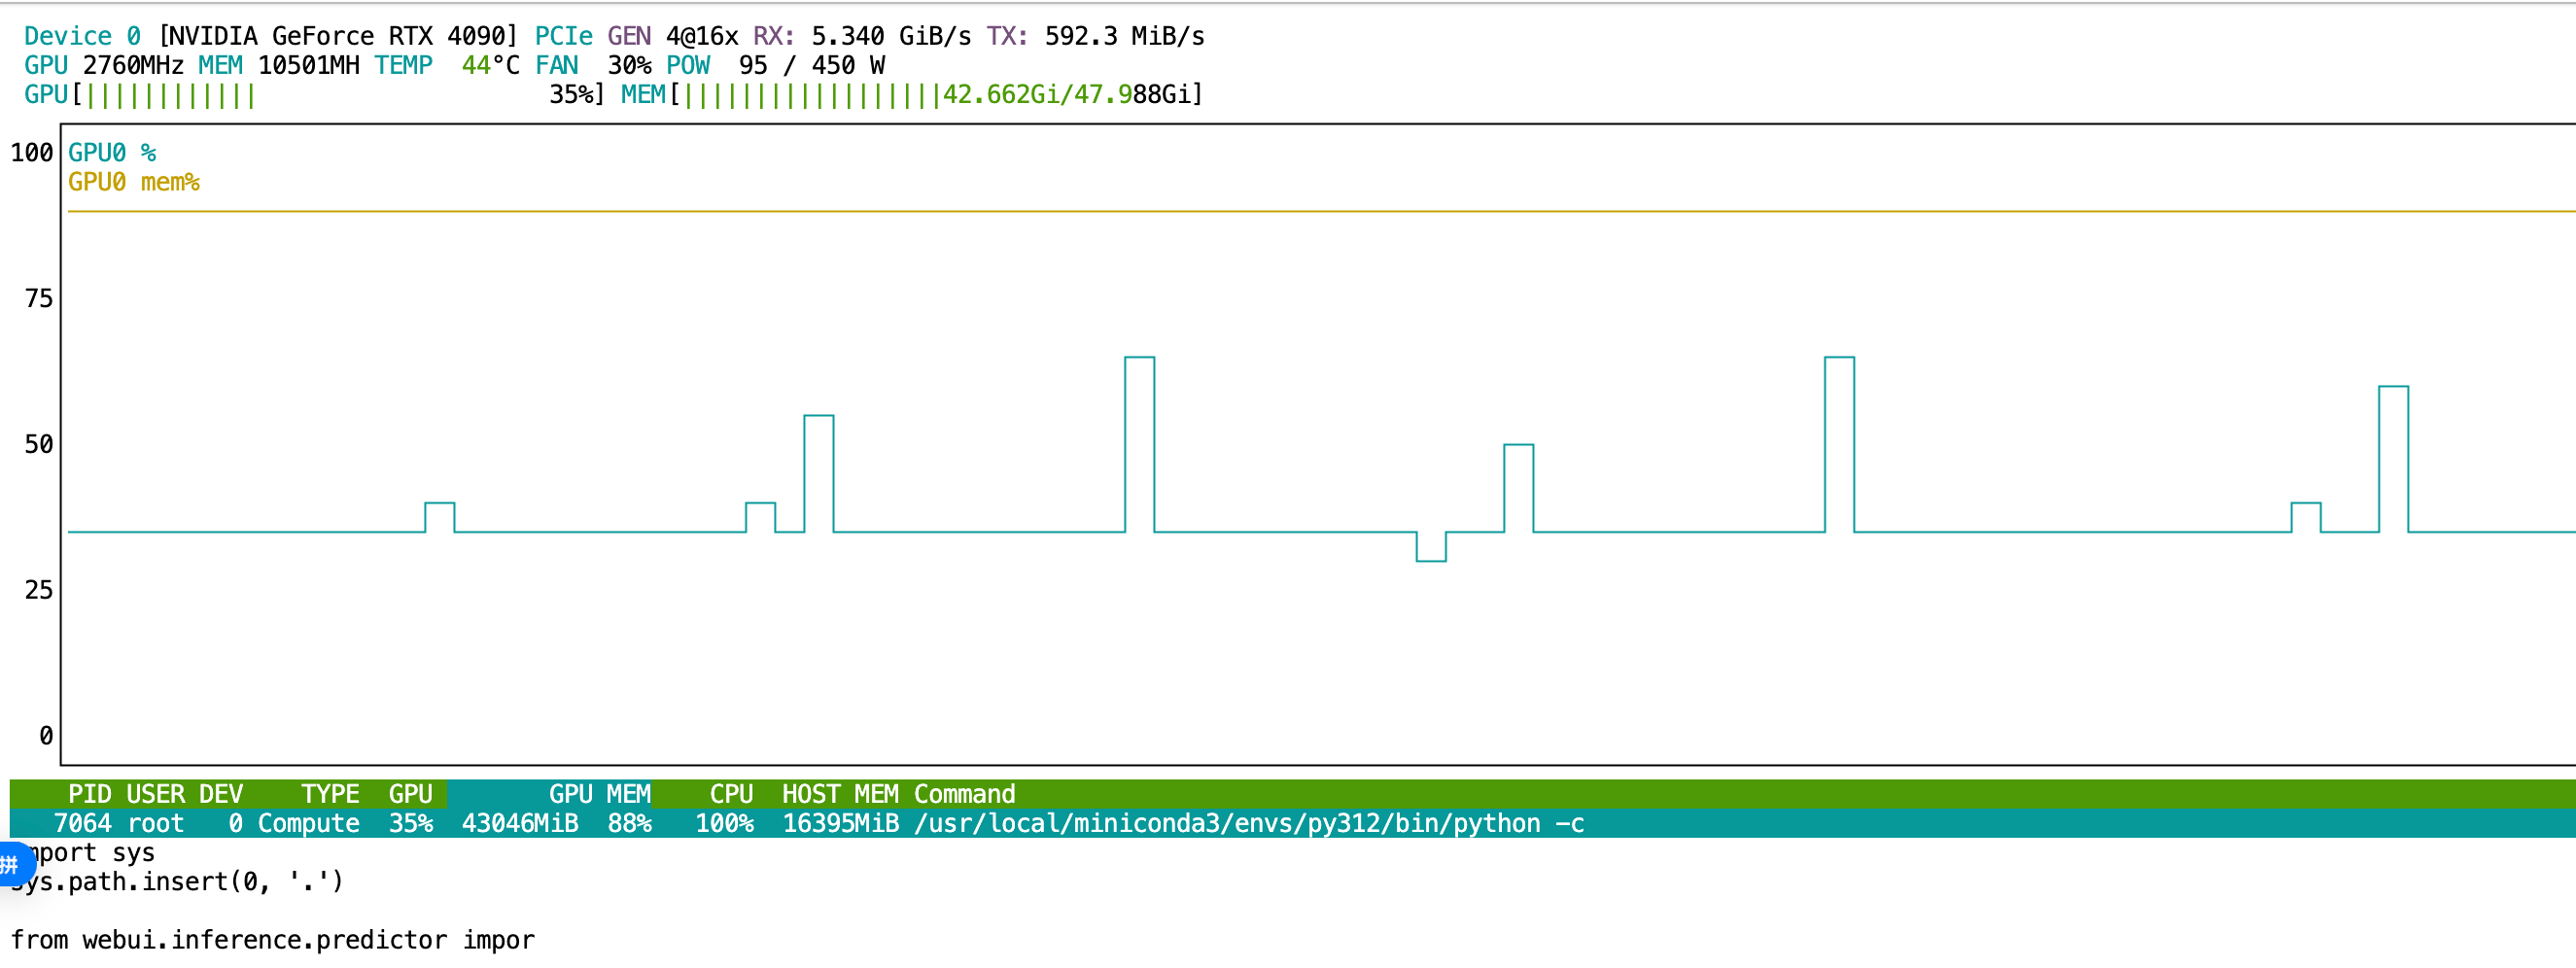This screenshot has height=968, width=2576.
Task: Click the NVIDIA GeForce RTX 4090 name
Action: pyautogui.click(x=338, y=37)
